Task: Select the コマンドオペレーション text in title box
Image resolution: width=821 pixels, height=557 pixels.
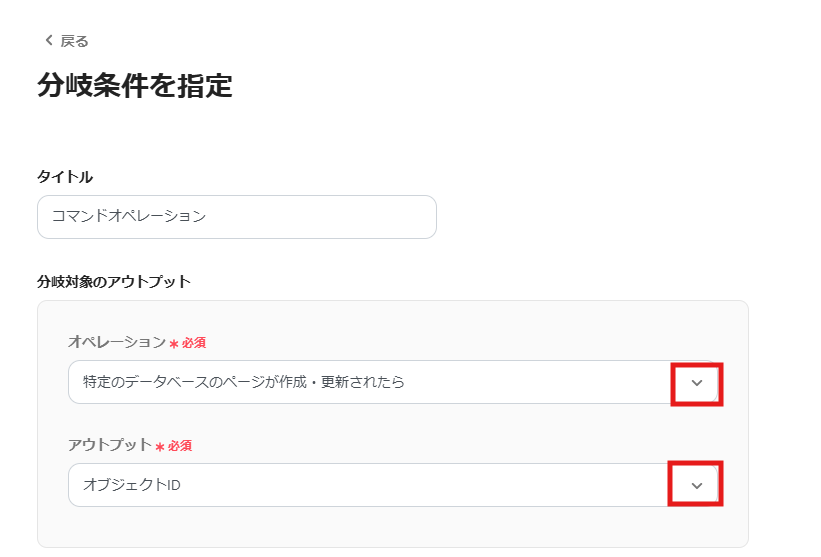Action: (129, 217)
